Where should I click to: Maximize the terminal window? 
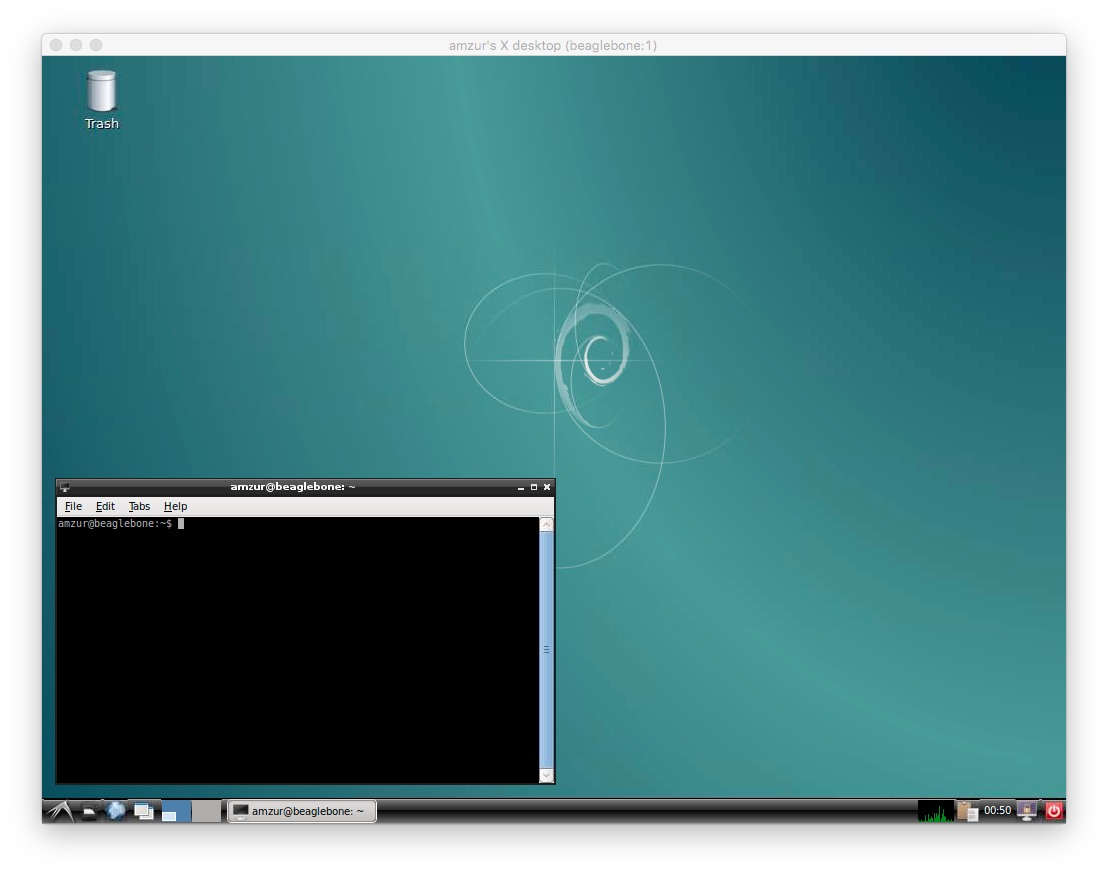click(534, 487)
